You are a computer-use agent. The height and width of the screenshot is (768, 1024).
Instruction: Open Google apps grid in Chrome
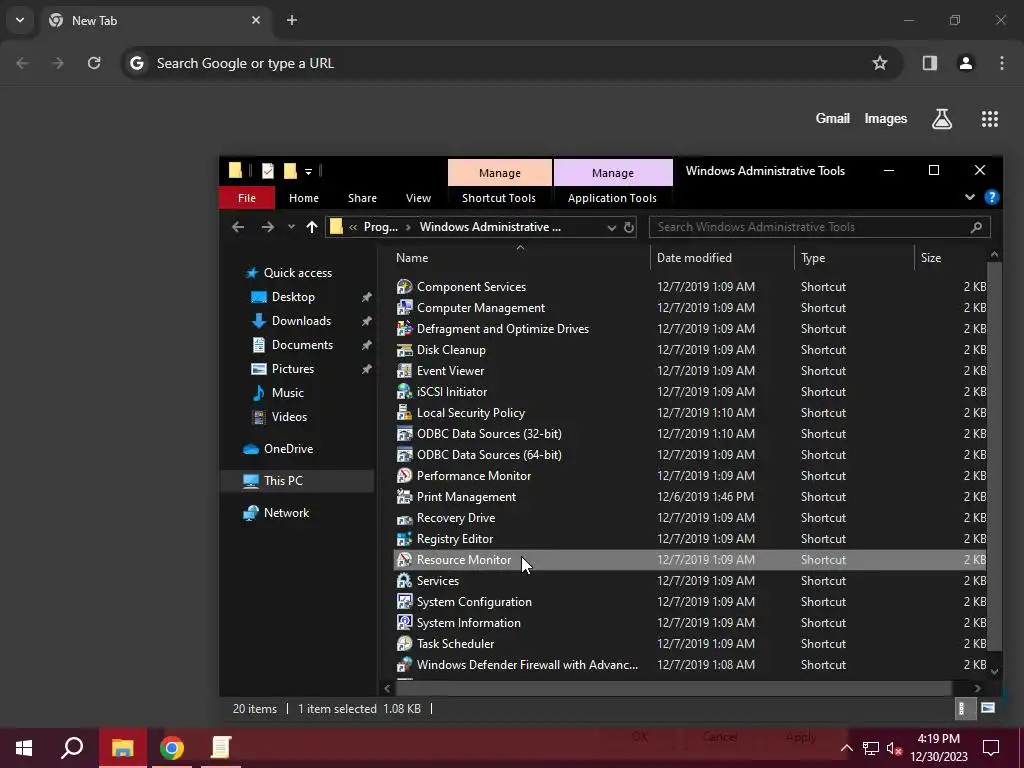tap(989, 119)
